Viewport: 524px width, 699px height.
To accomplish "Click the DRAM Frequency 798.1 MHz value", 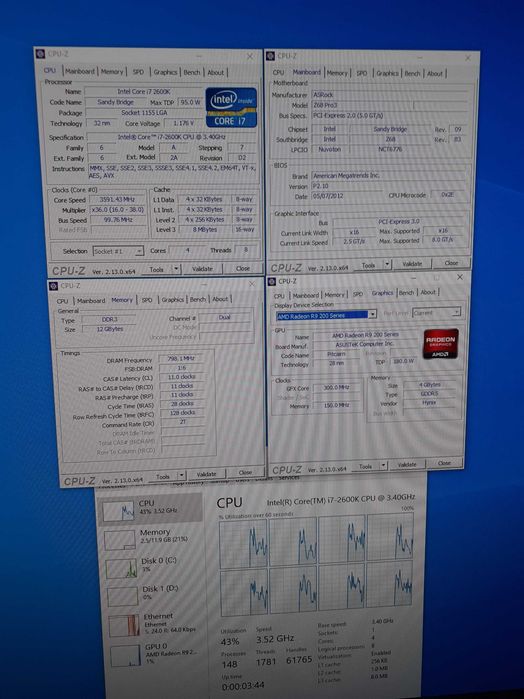I will 181,358.
